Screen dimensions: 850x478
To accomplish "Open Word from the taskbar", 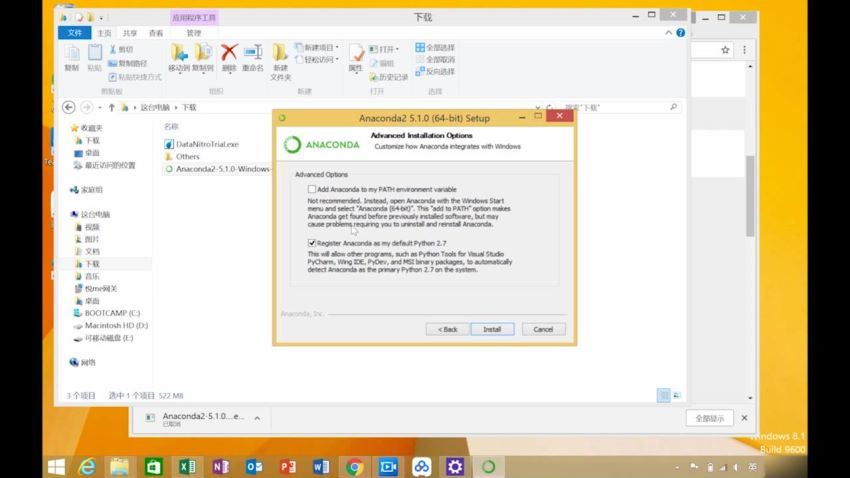I will pos(321,467).
